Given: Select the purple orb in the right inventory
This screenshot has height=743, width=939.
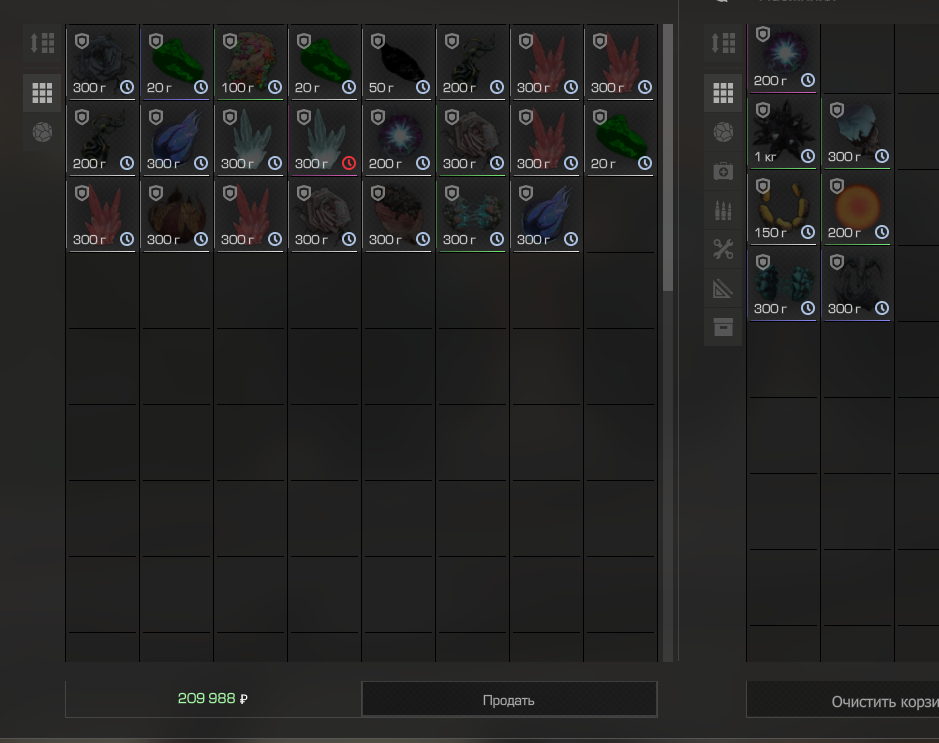Looking at the screenshot, I should 783,59.
